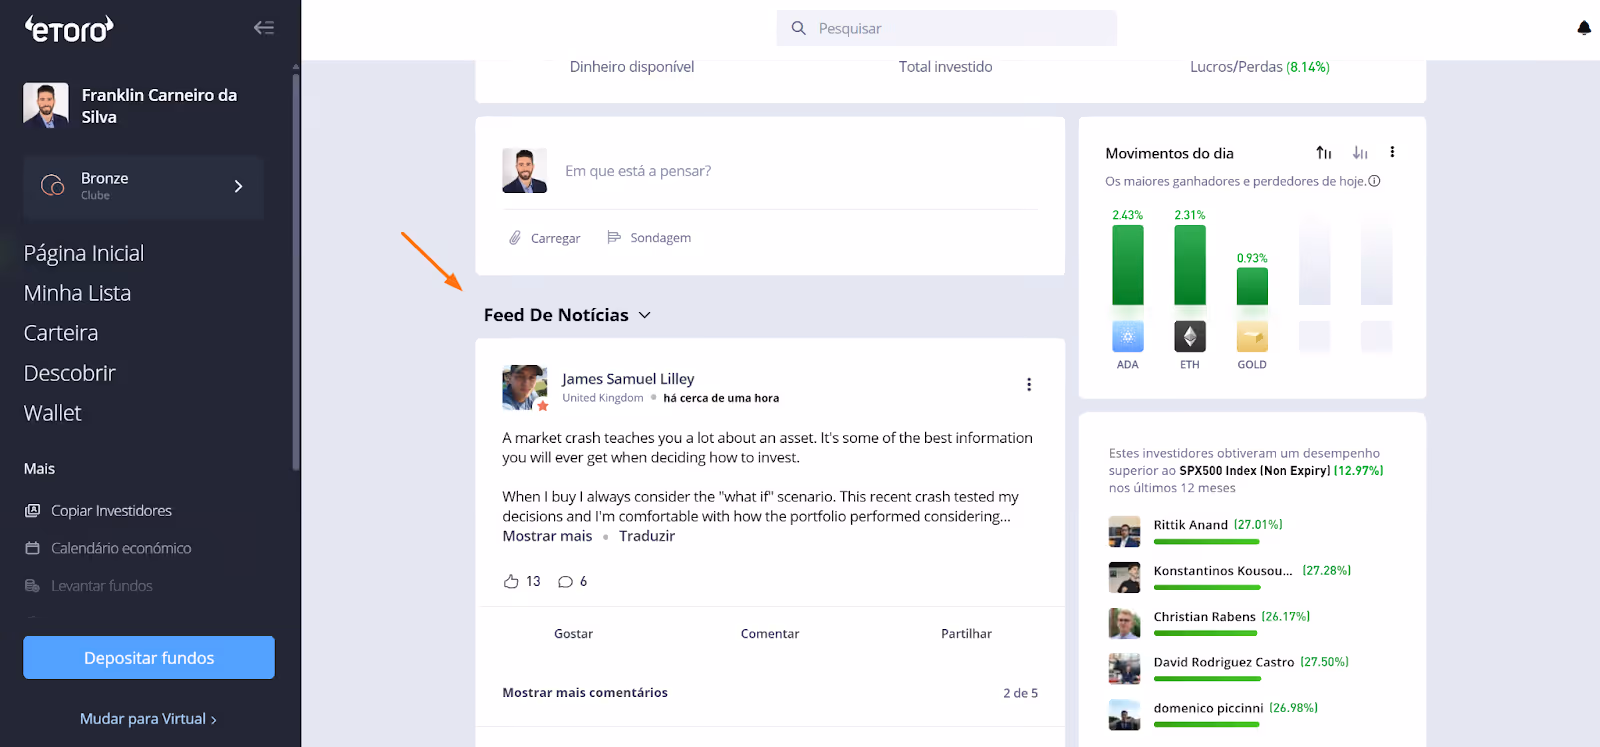Show more comments on the post
Screen dimensions: 1600x747
coord(585,692)
